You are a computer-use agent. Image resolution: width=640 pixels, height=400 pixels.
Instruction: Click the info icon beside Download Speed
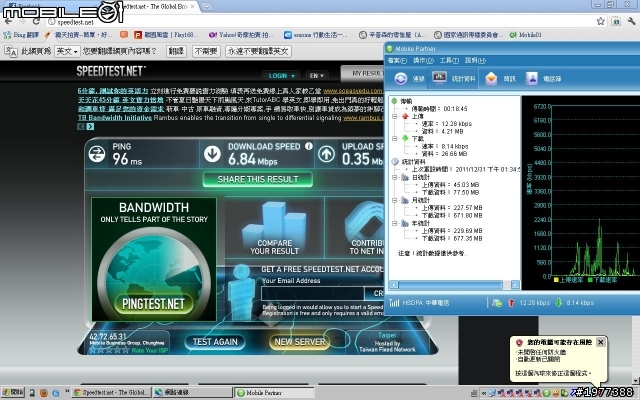coord(309,146)
